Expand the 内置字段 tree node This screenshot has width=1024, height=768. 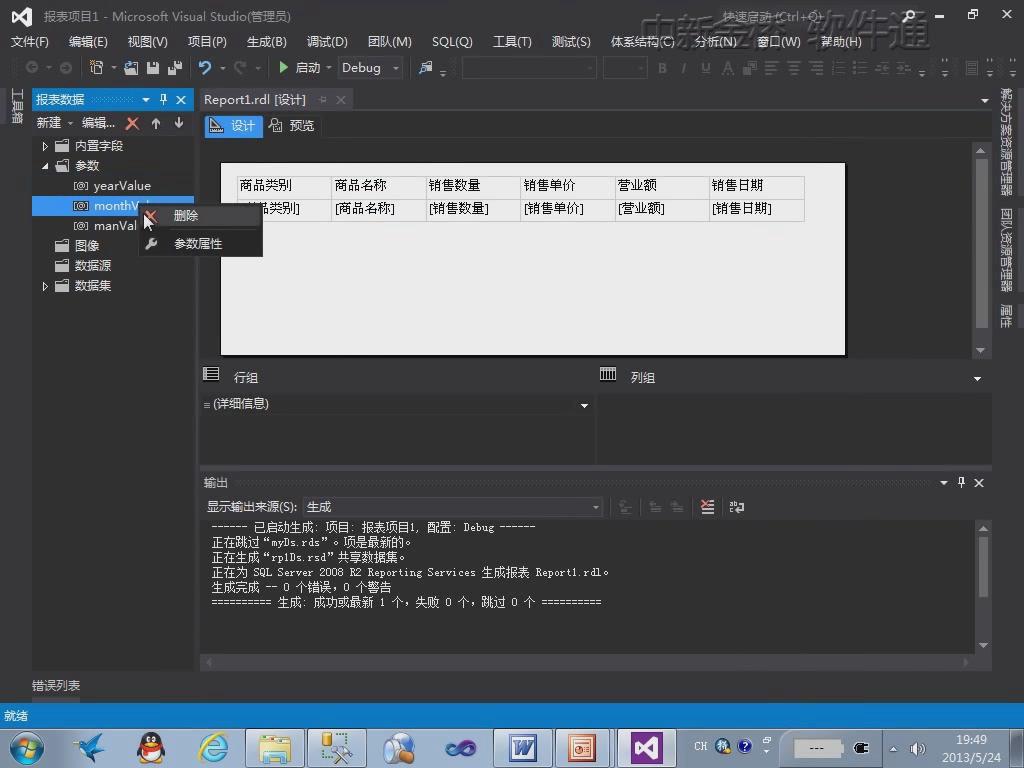click(45, 146)
